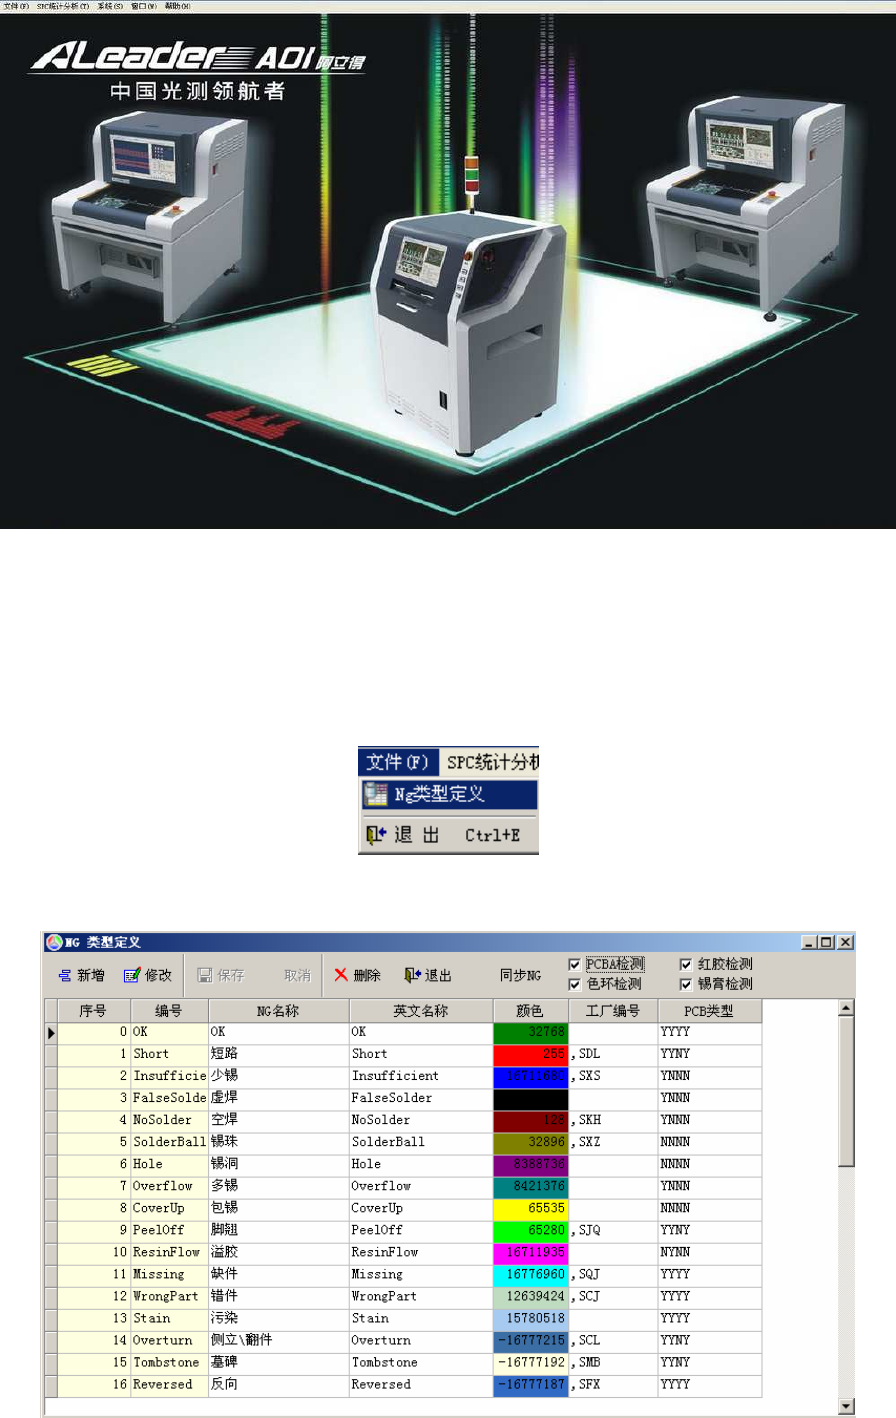896x1418 pixels.
Task: Click the 退出 (exit) toolbar icon
Action: 413,975
